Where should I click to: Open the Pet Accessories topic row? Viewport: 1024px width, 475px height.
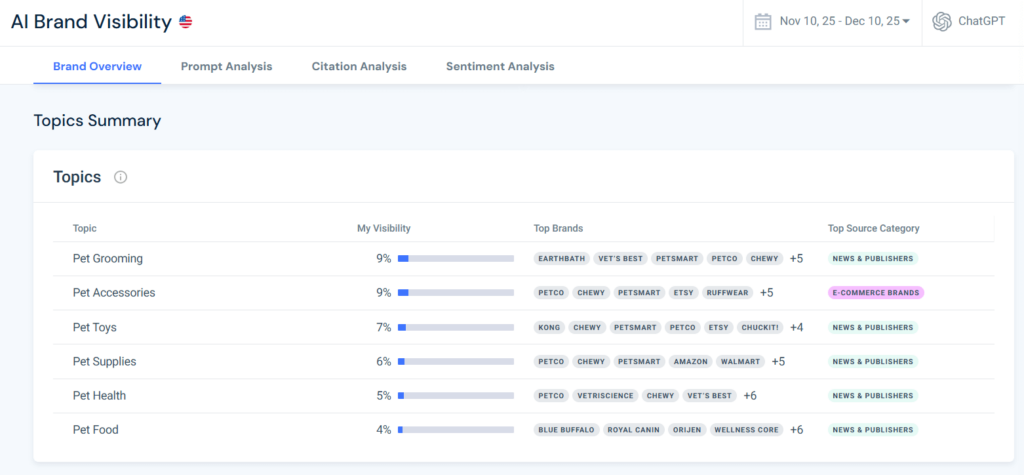pos(114,293)
